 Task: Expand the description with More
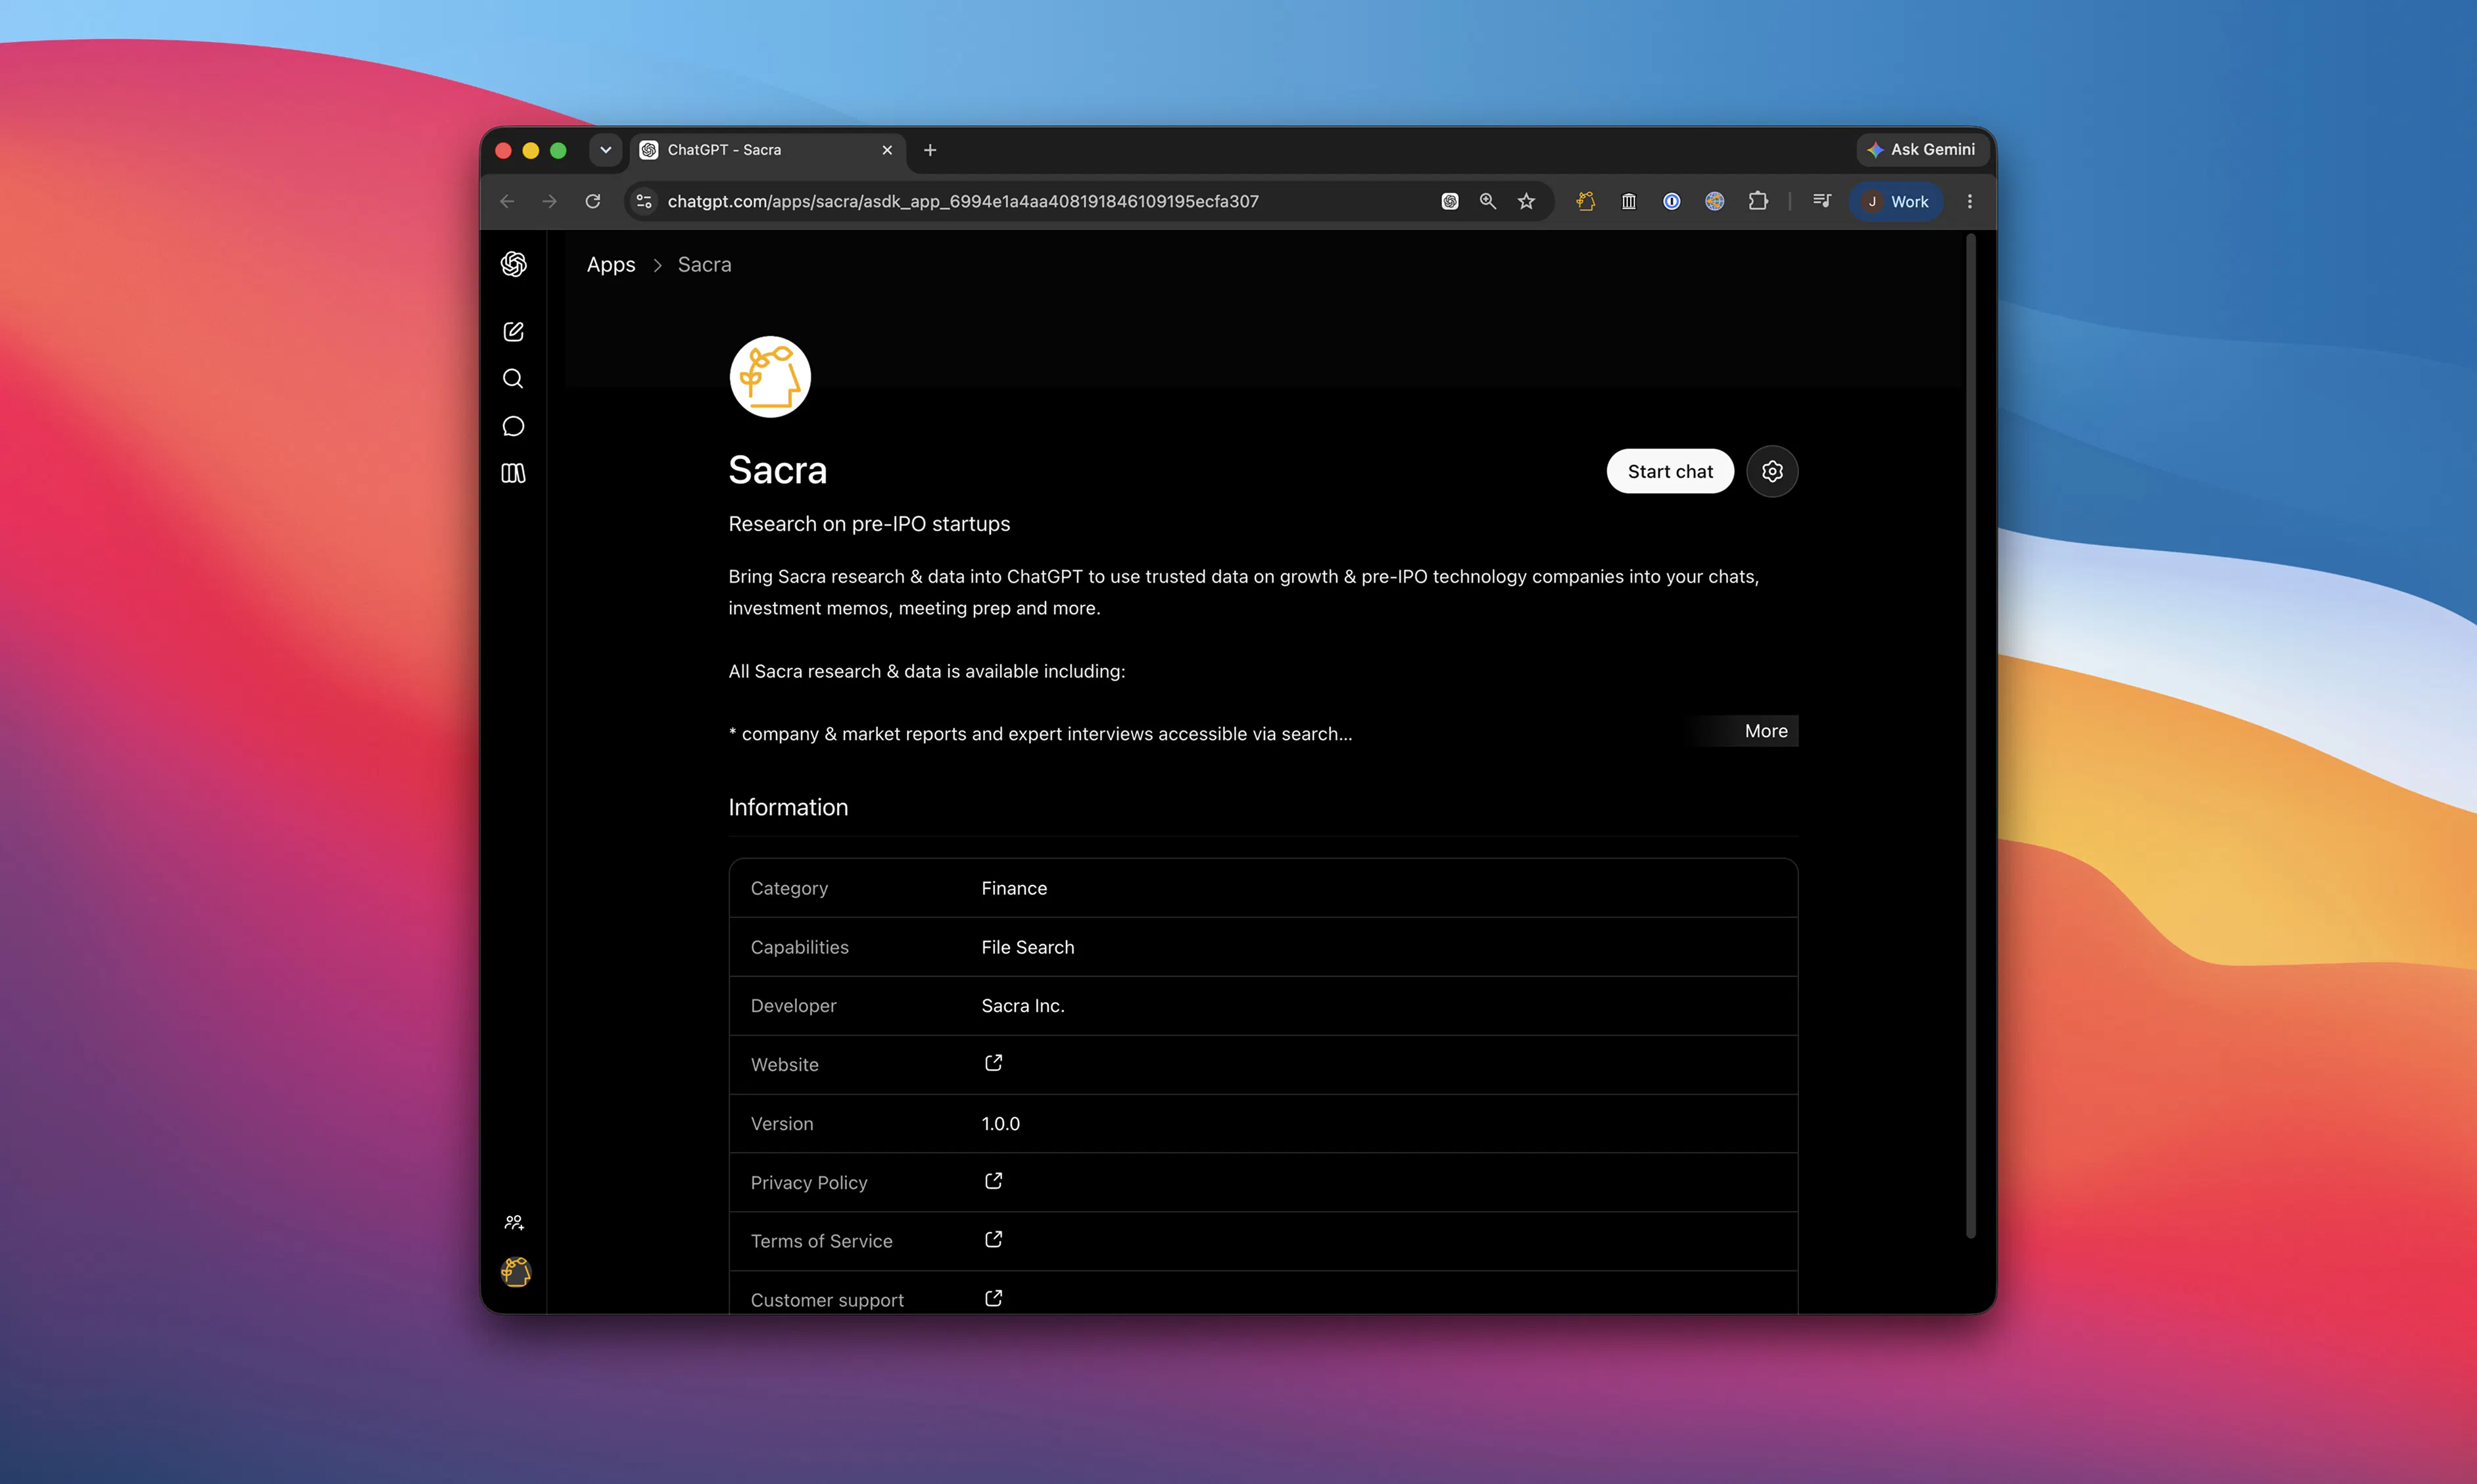tap(1766, 731)
